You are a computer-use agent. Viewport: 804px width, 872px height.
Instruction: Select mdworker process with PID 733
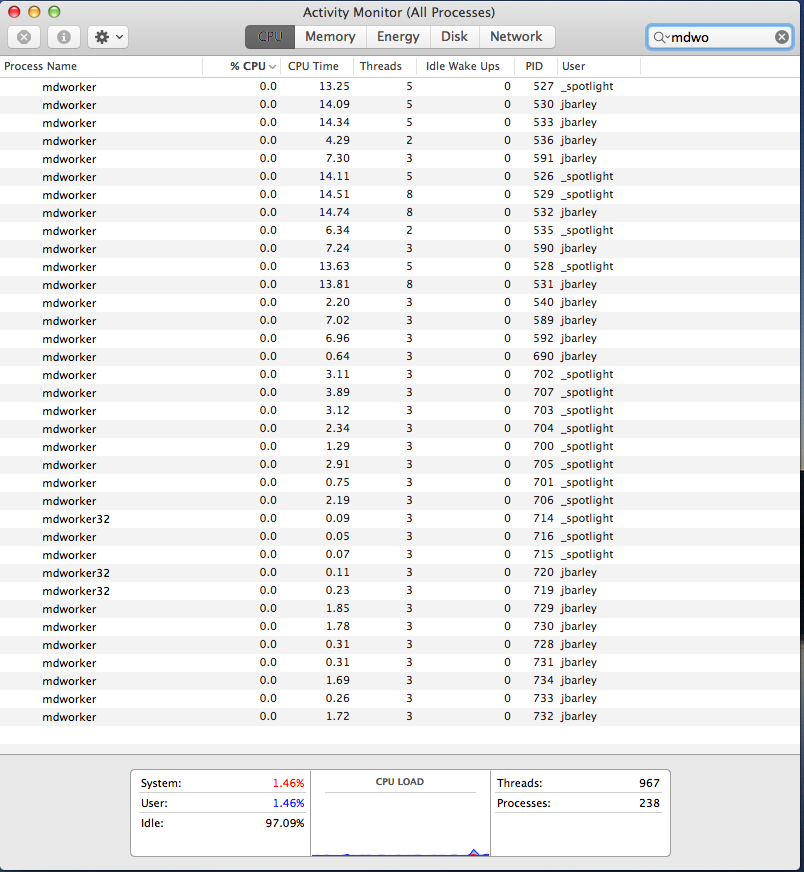click(400, 698)
